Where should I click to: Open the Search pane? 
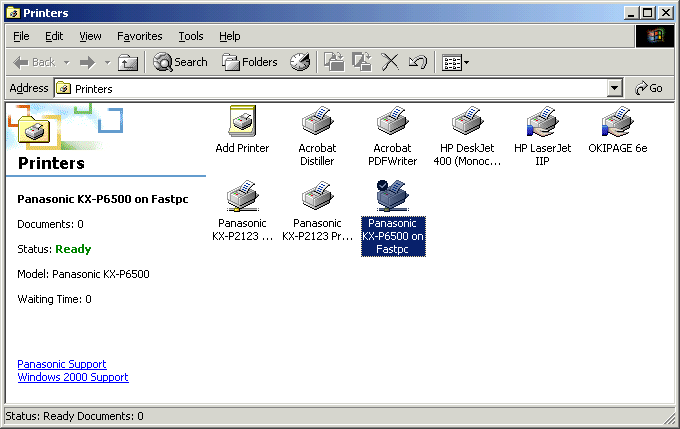(180, 62)
